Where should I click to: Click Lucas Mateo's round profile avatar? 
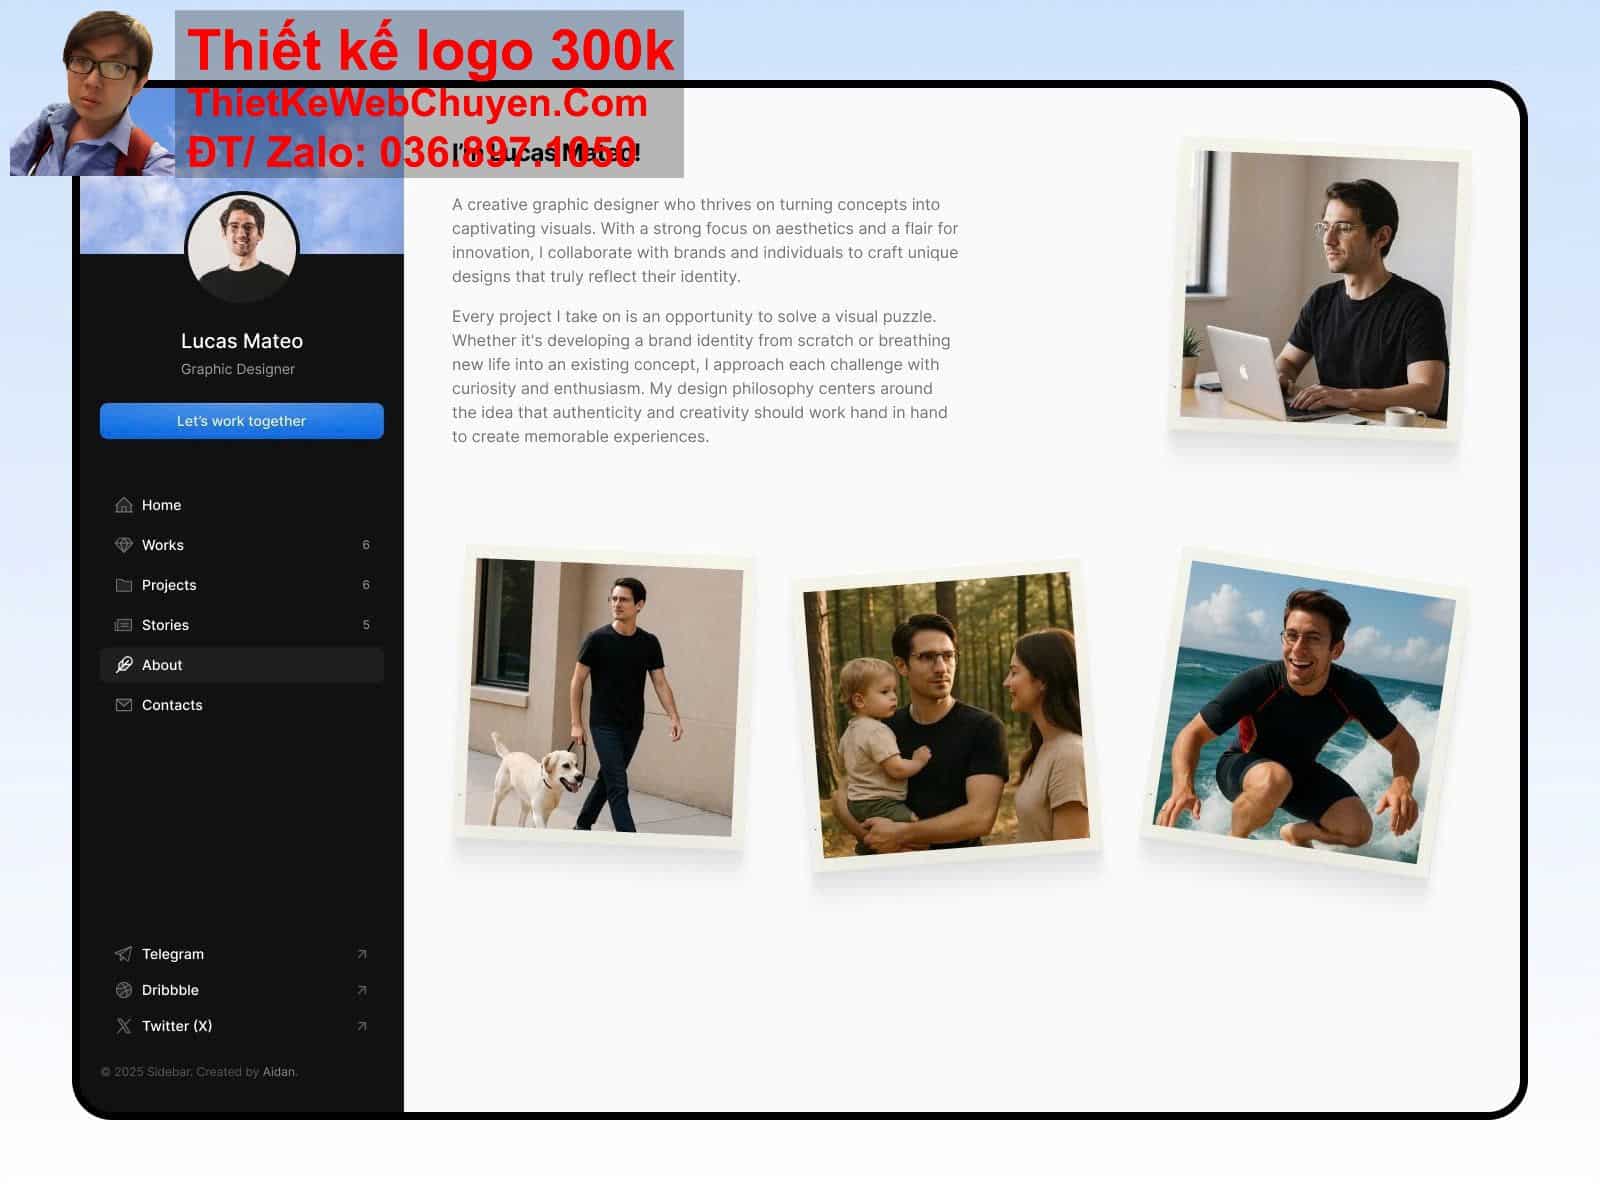click(x=242, y=248)
